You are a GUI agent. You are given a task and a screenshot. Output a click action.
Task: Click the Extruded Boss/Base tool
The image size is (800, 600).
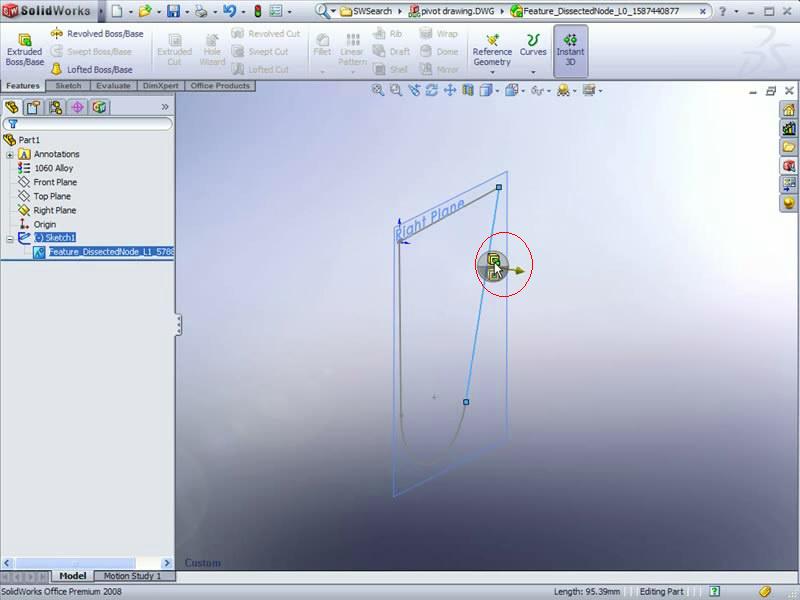point(24,49)
